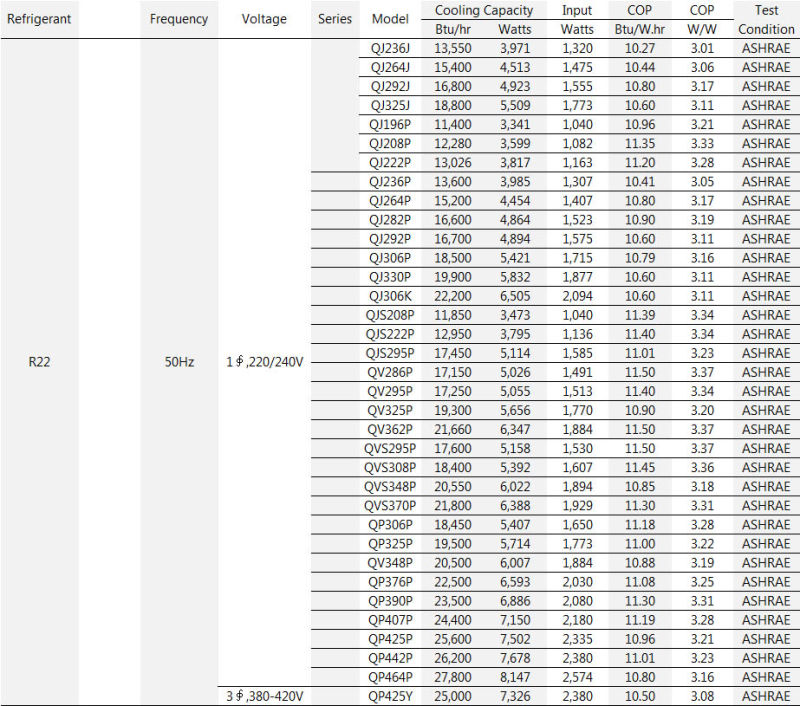Click the 2,574 input Watts value

click(x=578, y=677)
